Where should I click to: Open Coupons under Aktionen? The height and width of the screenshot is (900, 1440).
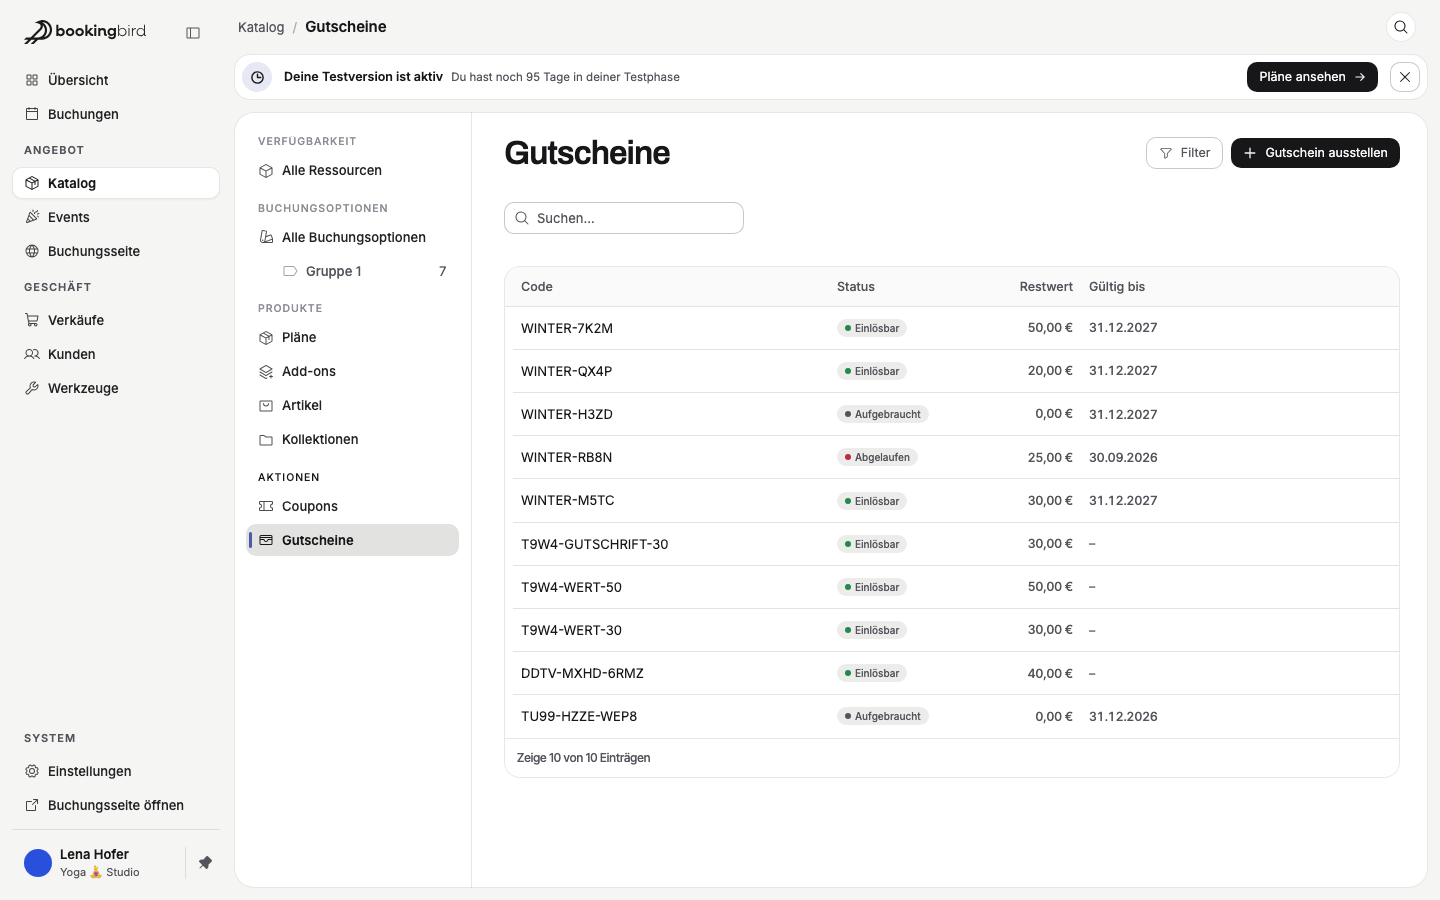coord(353,506)
